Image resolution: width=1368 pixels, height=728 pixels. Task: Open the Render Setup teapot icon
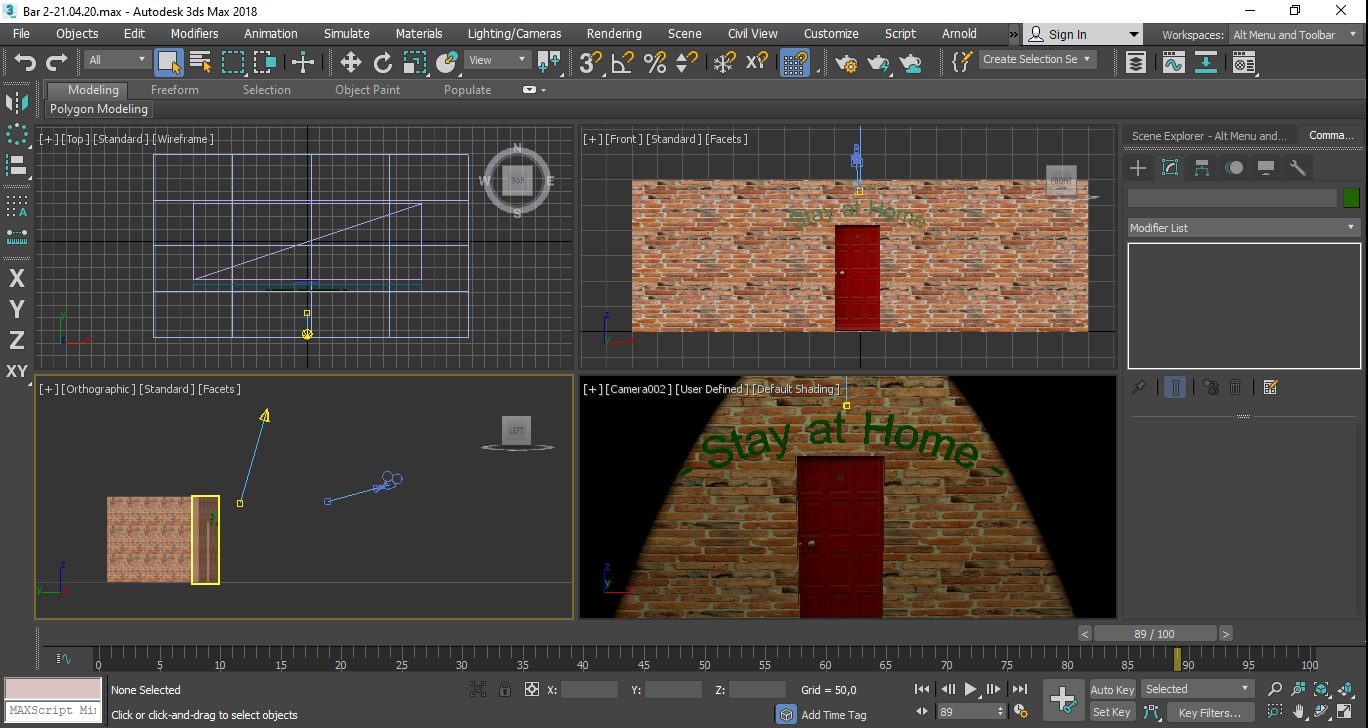(x=847, y=62)
